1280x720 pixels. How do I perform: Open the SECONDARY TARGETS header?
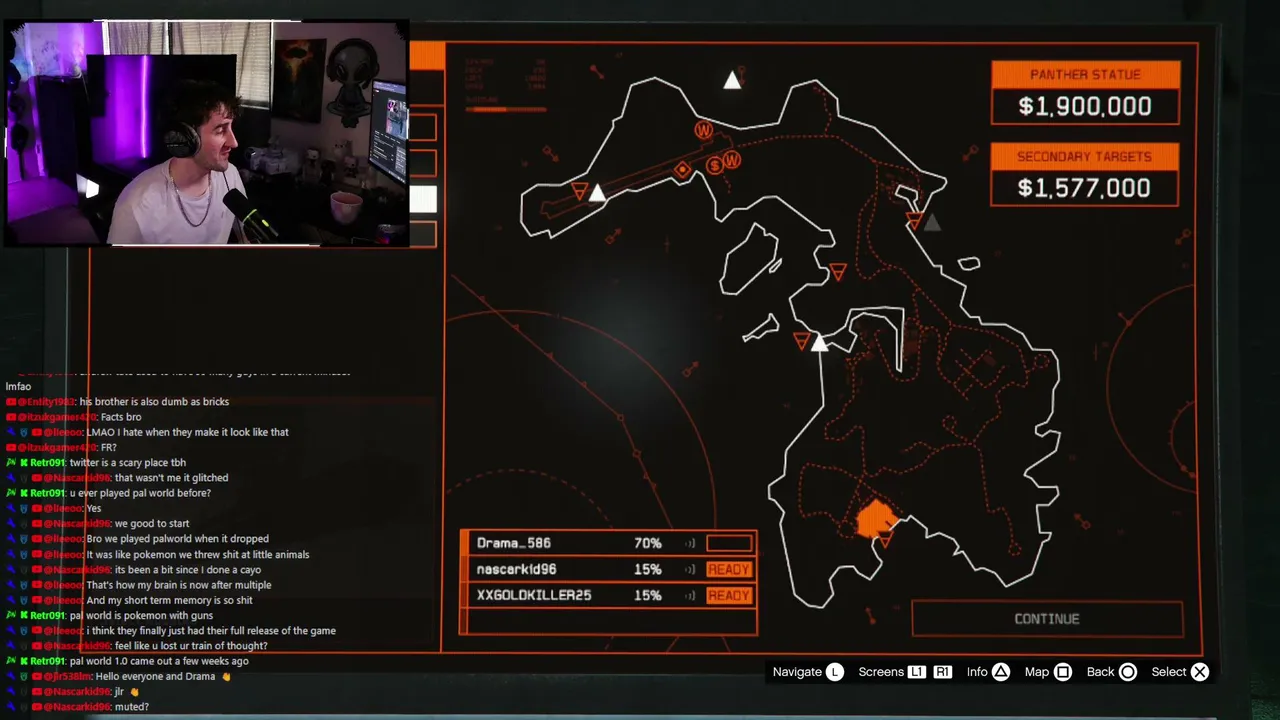pyautogui.click(x=1084, y=156)
